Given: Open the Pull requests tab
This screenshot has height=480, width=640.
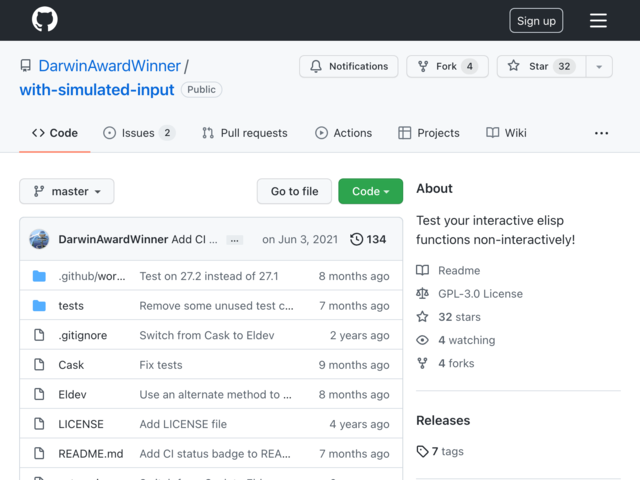Looking at the screenshot, I should point(244,133).
